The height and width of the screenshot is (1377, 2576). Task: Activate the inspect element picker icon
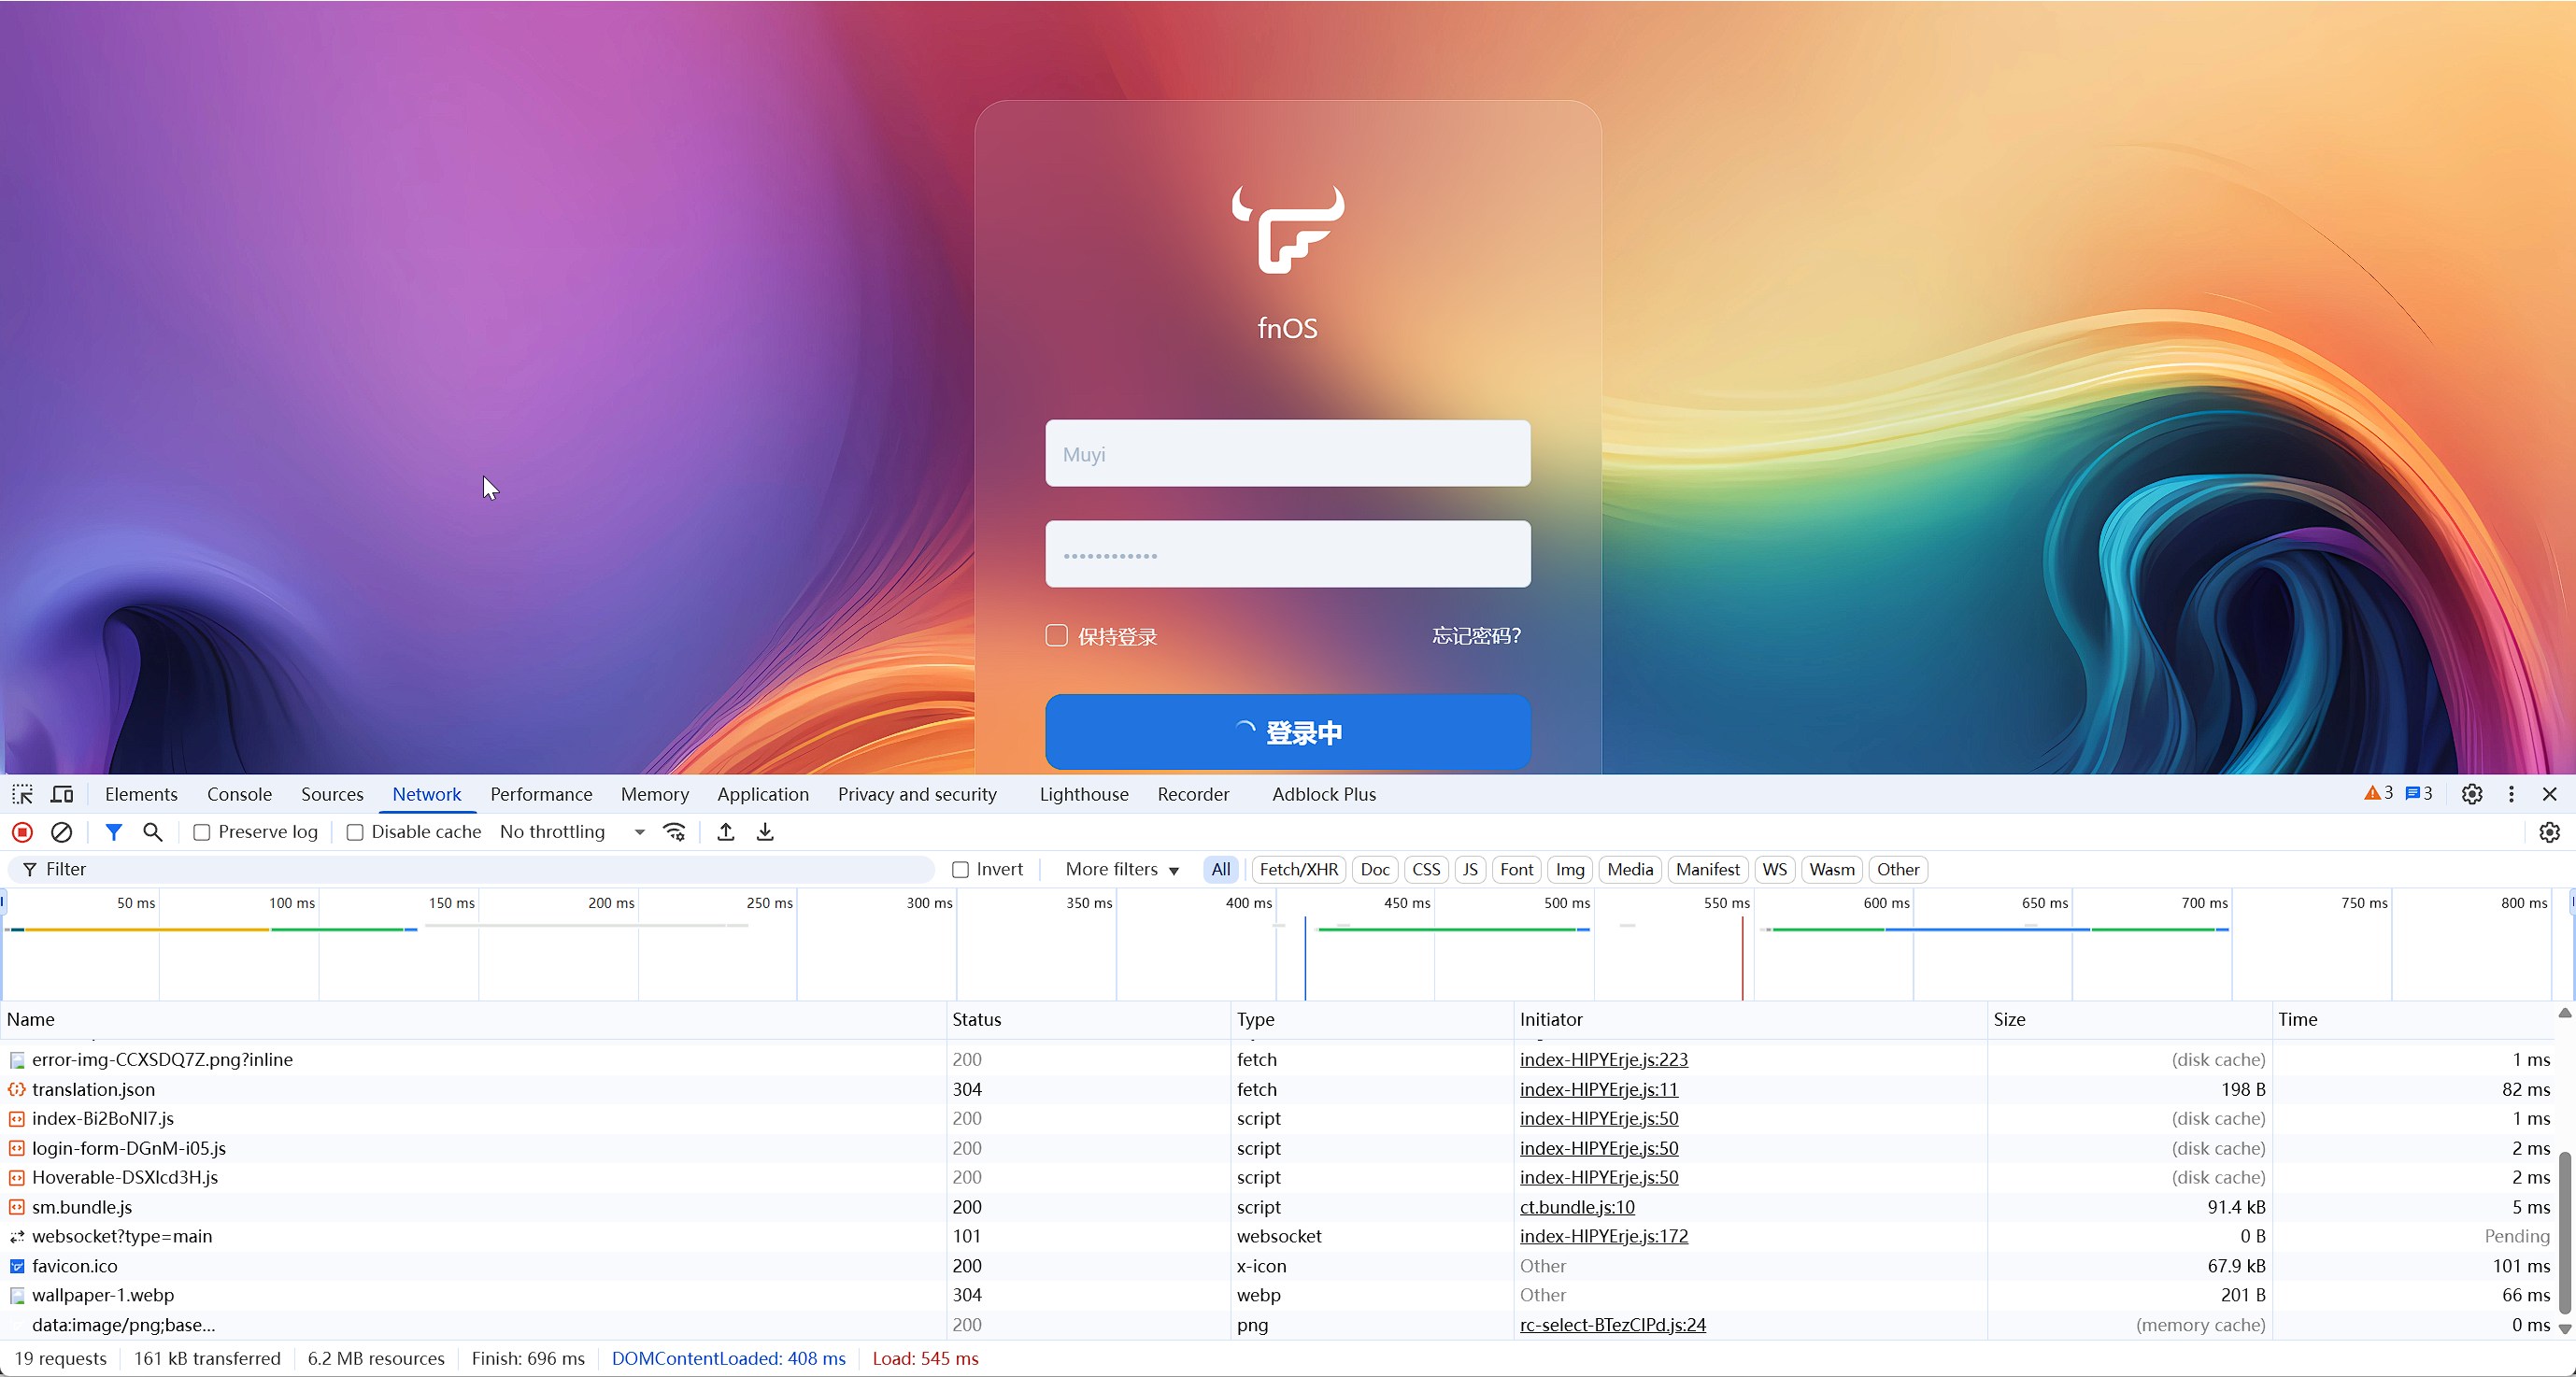[x=22, y=794]
